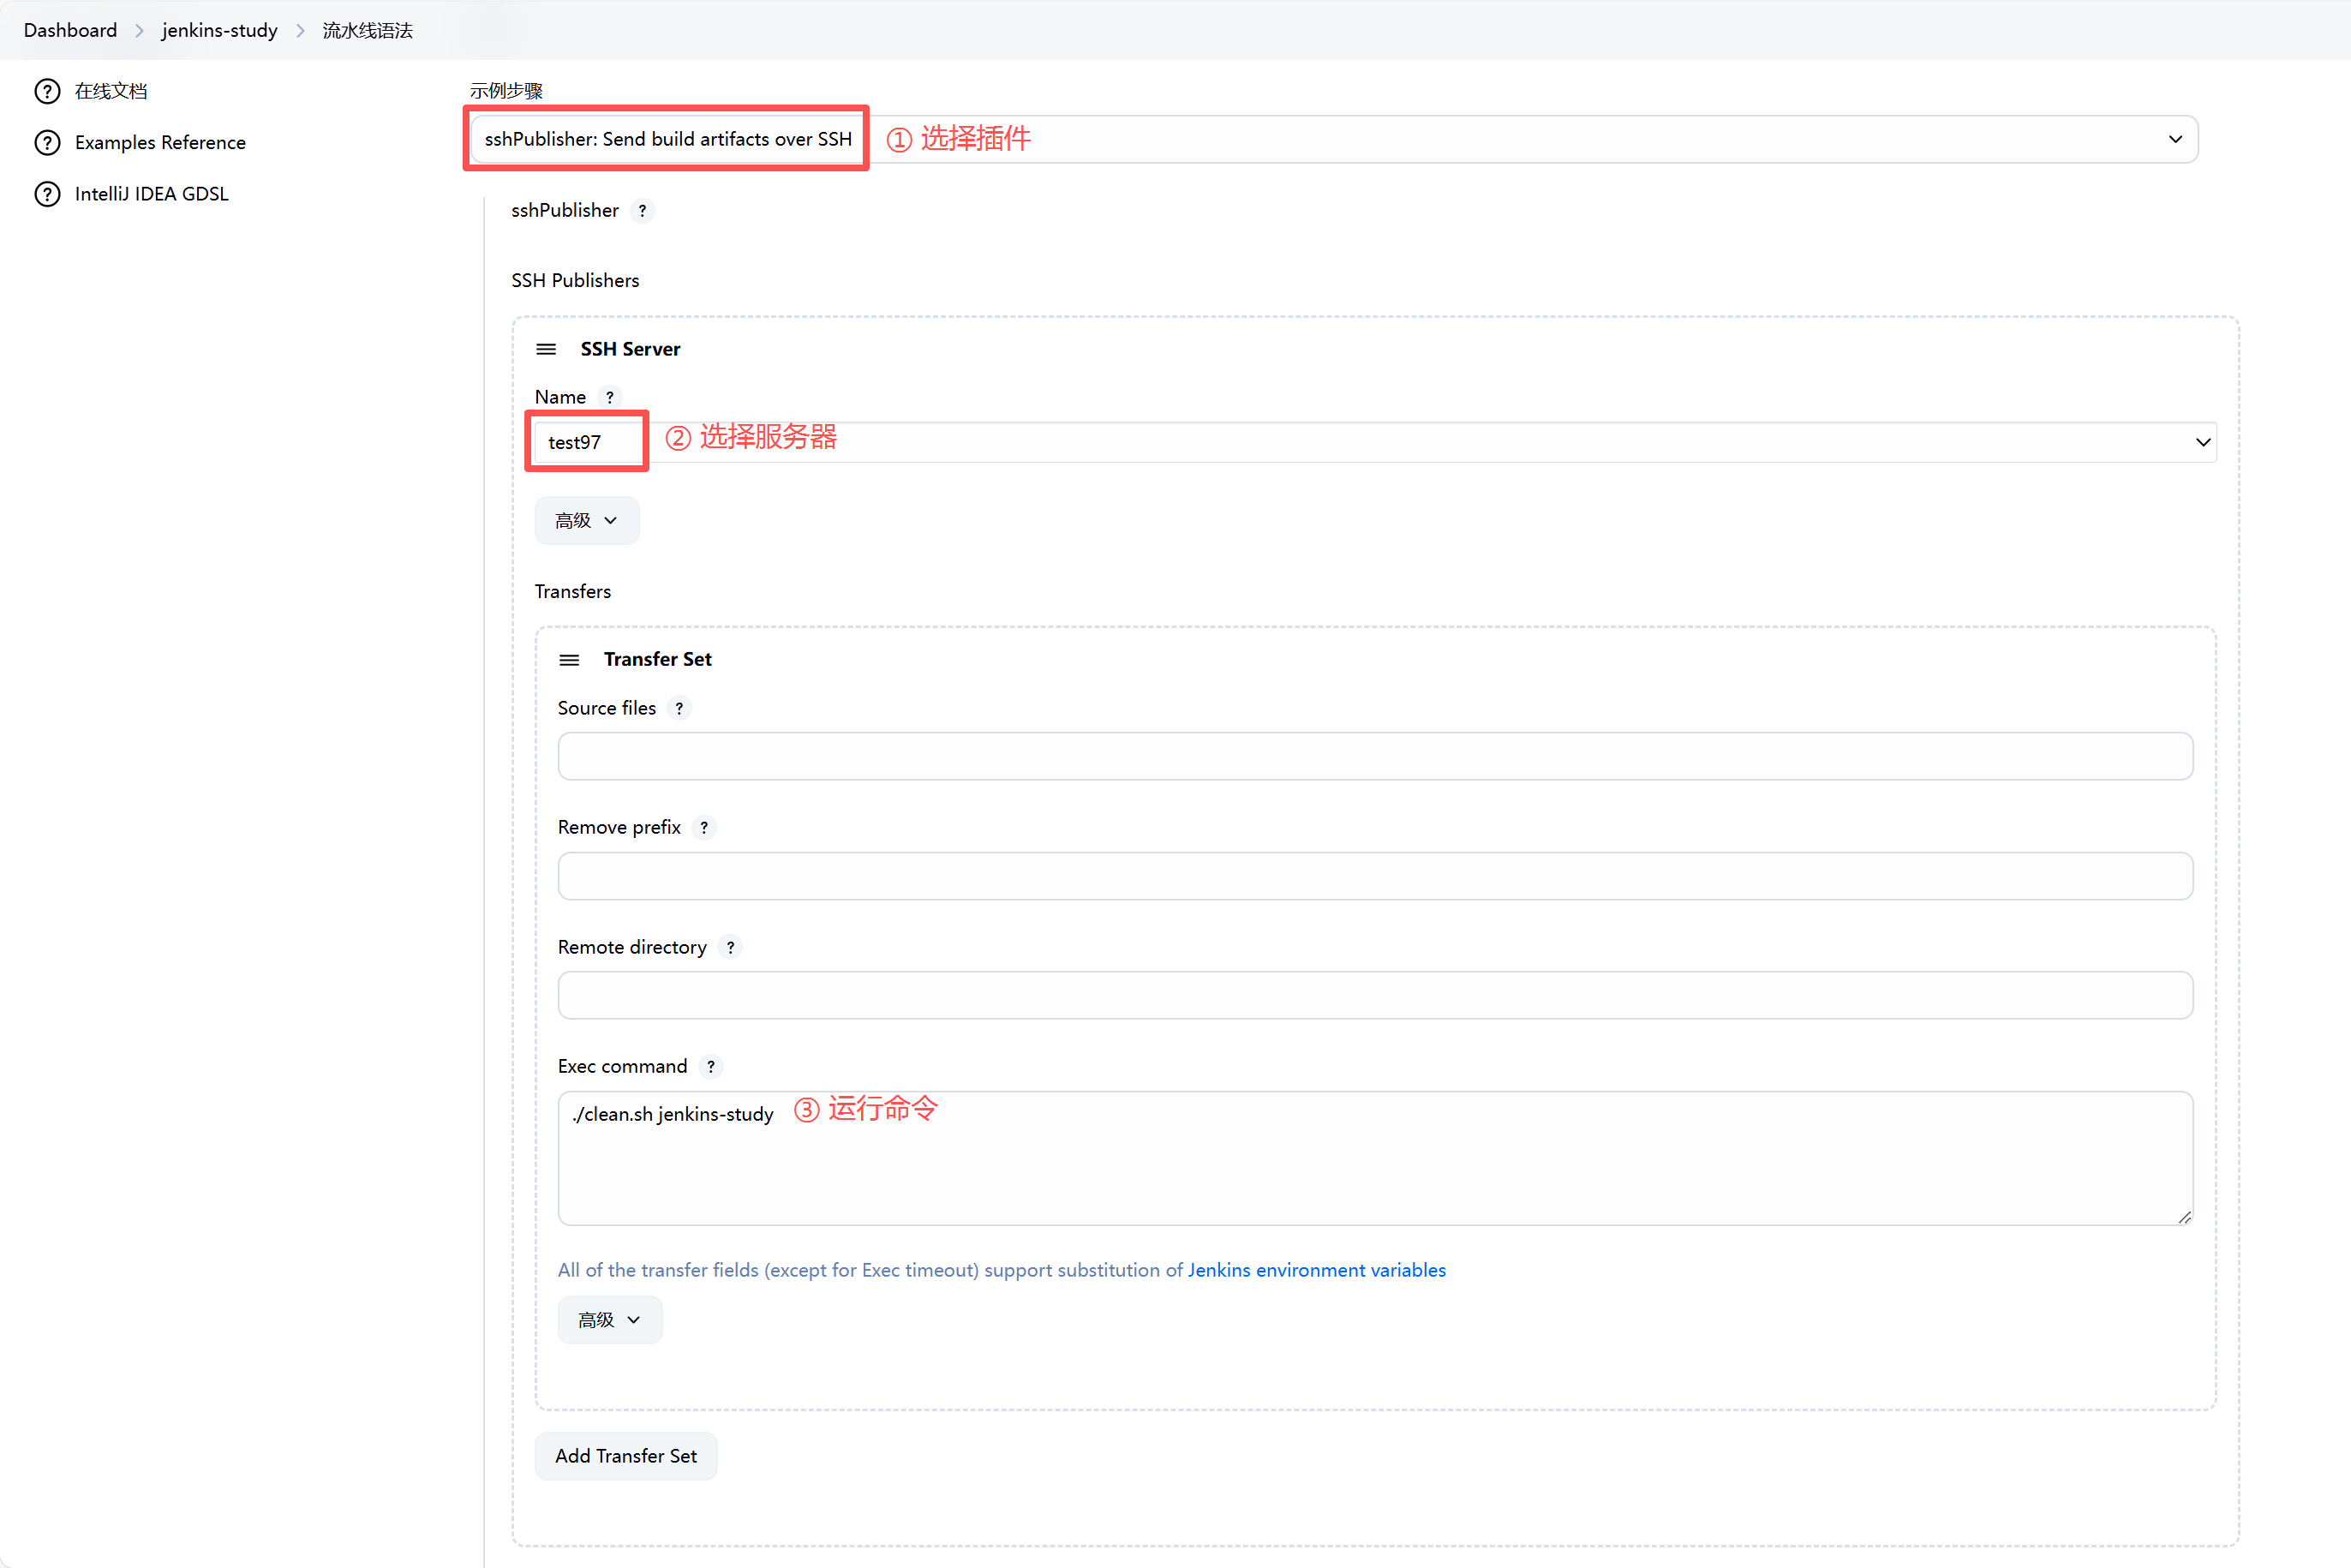Click Add Transfer Set button
Image resolution: width=2351 pixels, height=1568 pixels.
coord(626,1456)
